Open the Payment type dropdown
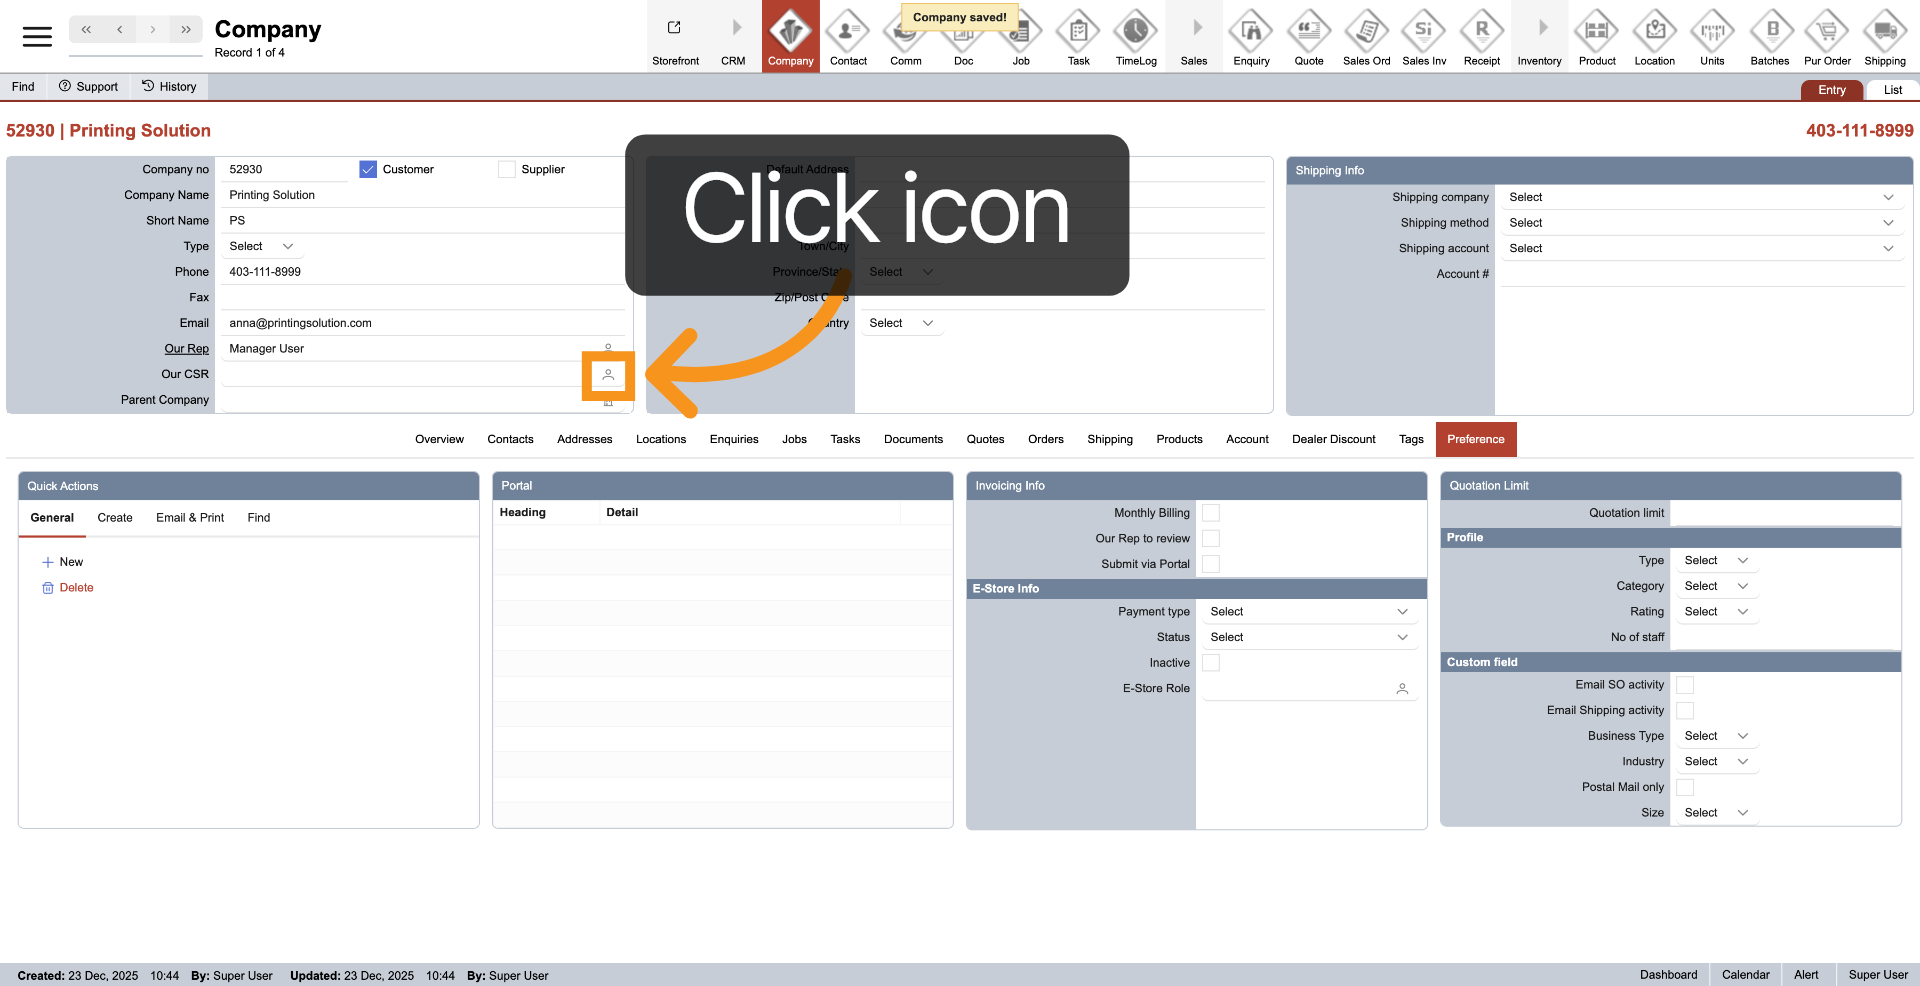Viewport: 1920px width, 986px height. coord(1308,612)
